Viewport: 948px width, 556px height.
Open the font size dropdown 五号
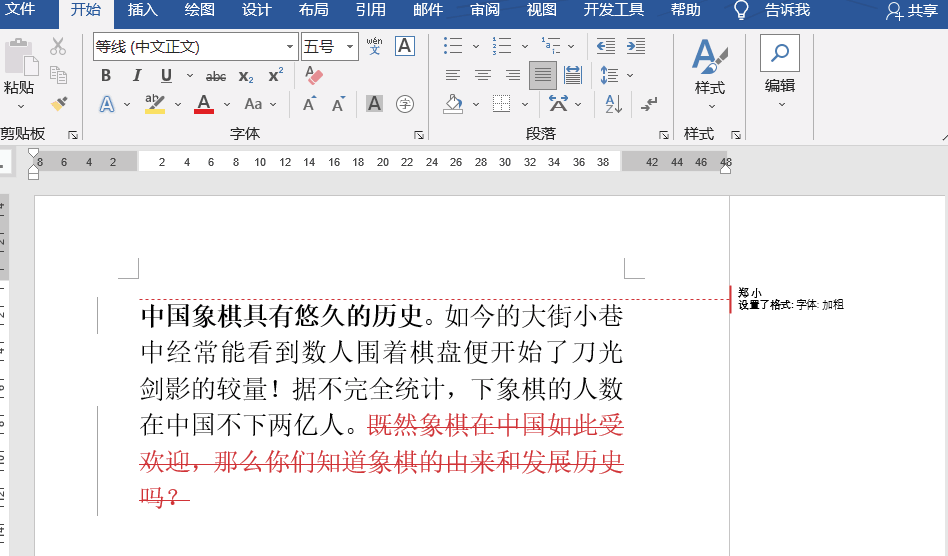[x=351, y=47]
